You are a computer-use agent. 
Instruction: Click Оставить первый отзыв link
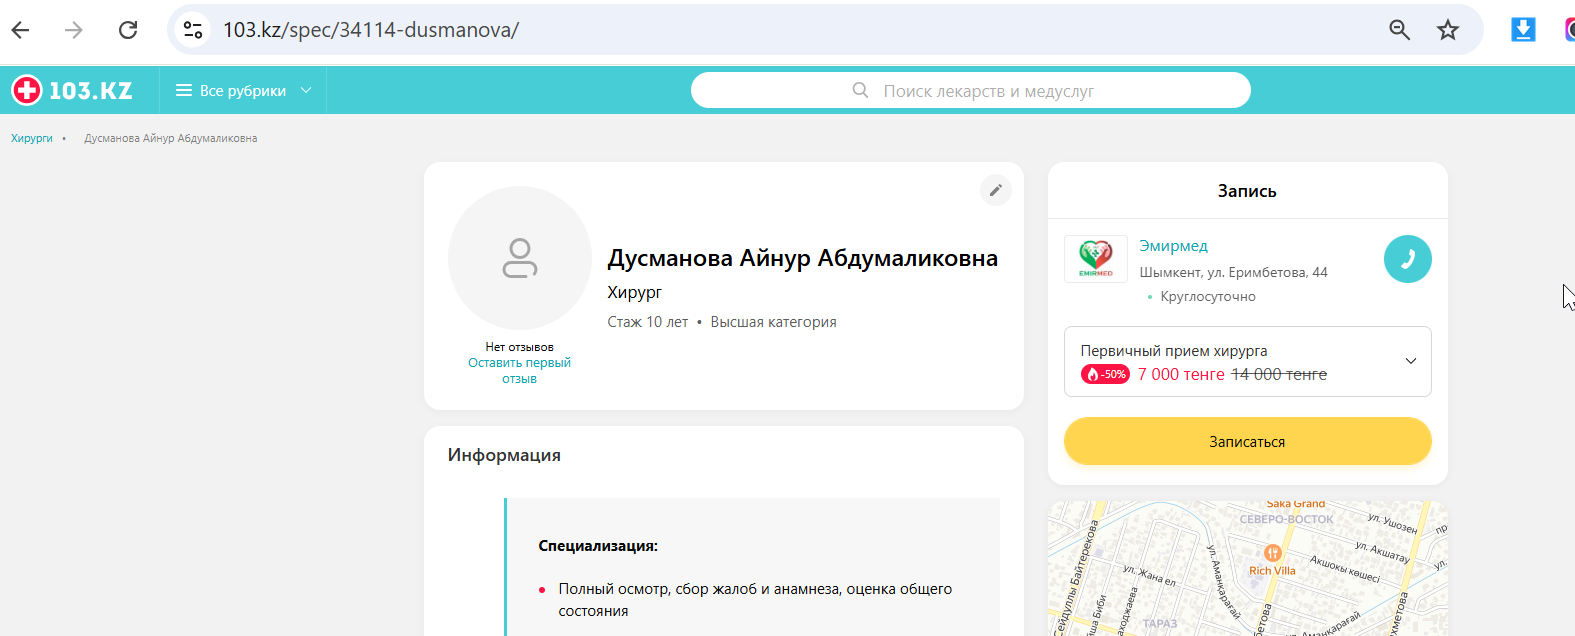[519, 371]
